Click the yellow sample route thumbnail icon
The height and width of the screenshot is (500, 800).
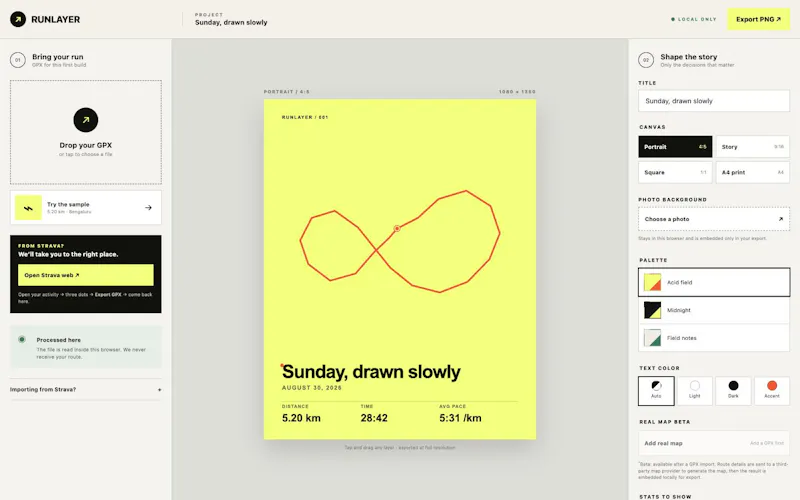28,208
